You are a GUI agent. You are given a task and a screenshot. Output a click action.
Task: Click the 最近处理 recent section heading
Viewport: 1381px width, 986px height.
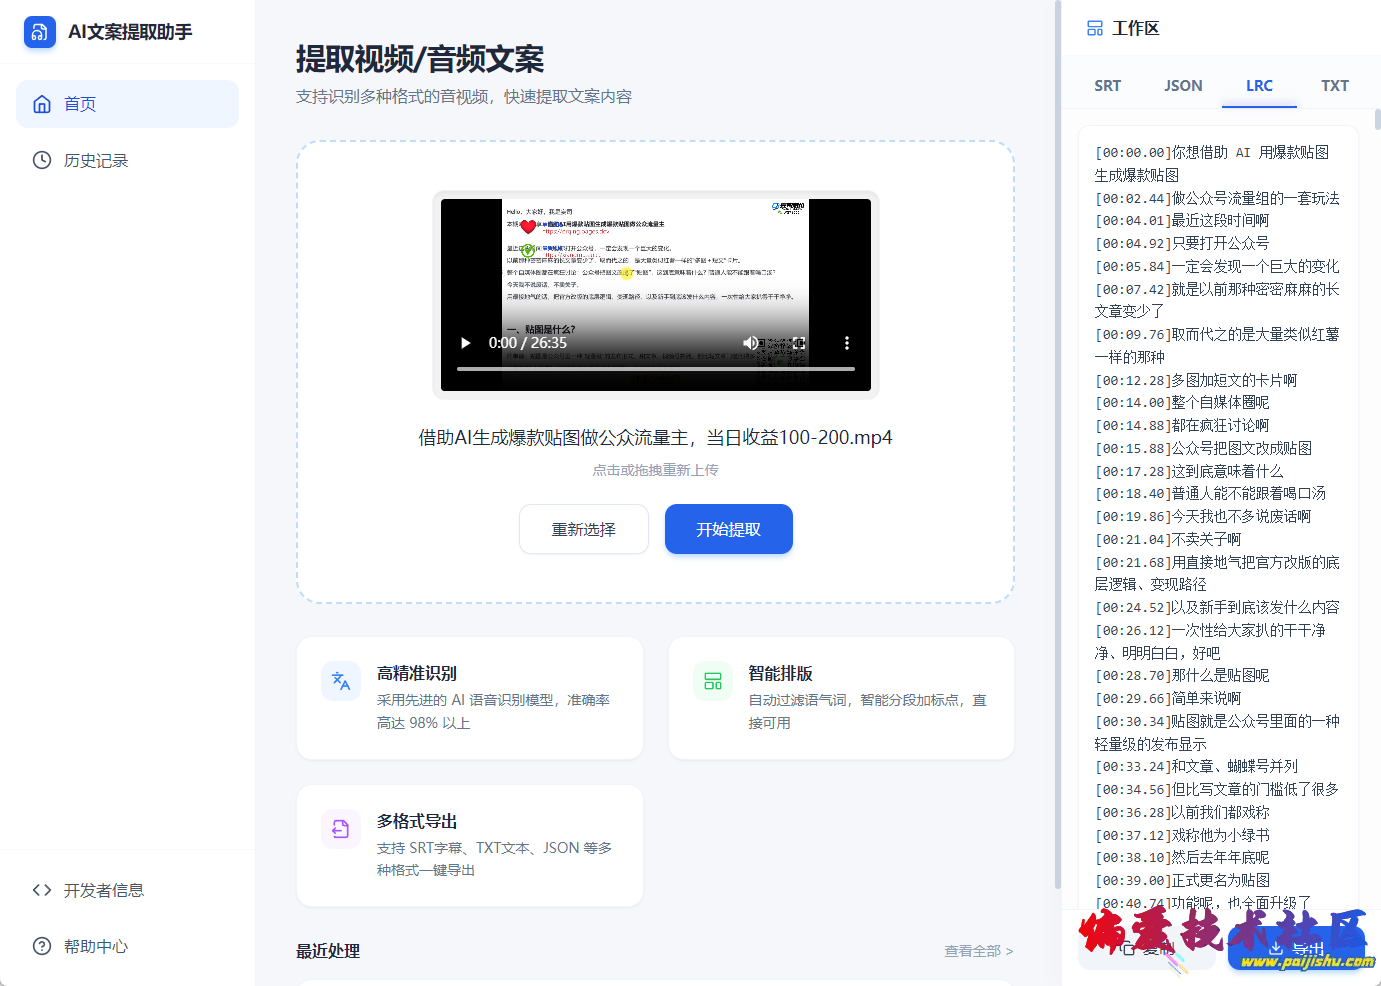coord(328,951)
